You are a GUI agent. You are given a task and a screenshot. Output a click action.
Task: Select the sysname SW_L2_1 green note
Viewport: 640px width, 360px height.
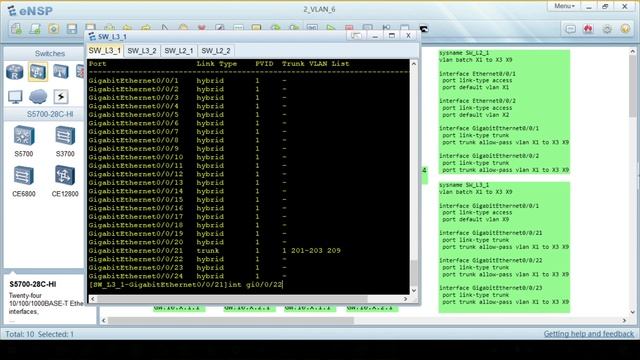[x=504, y=112]
